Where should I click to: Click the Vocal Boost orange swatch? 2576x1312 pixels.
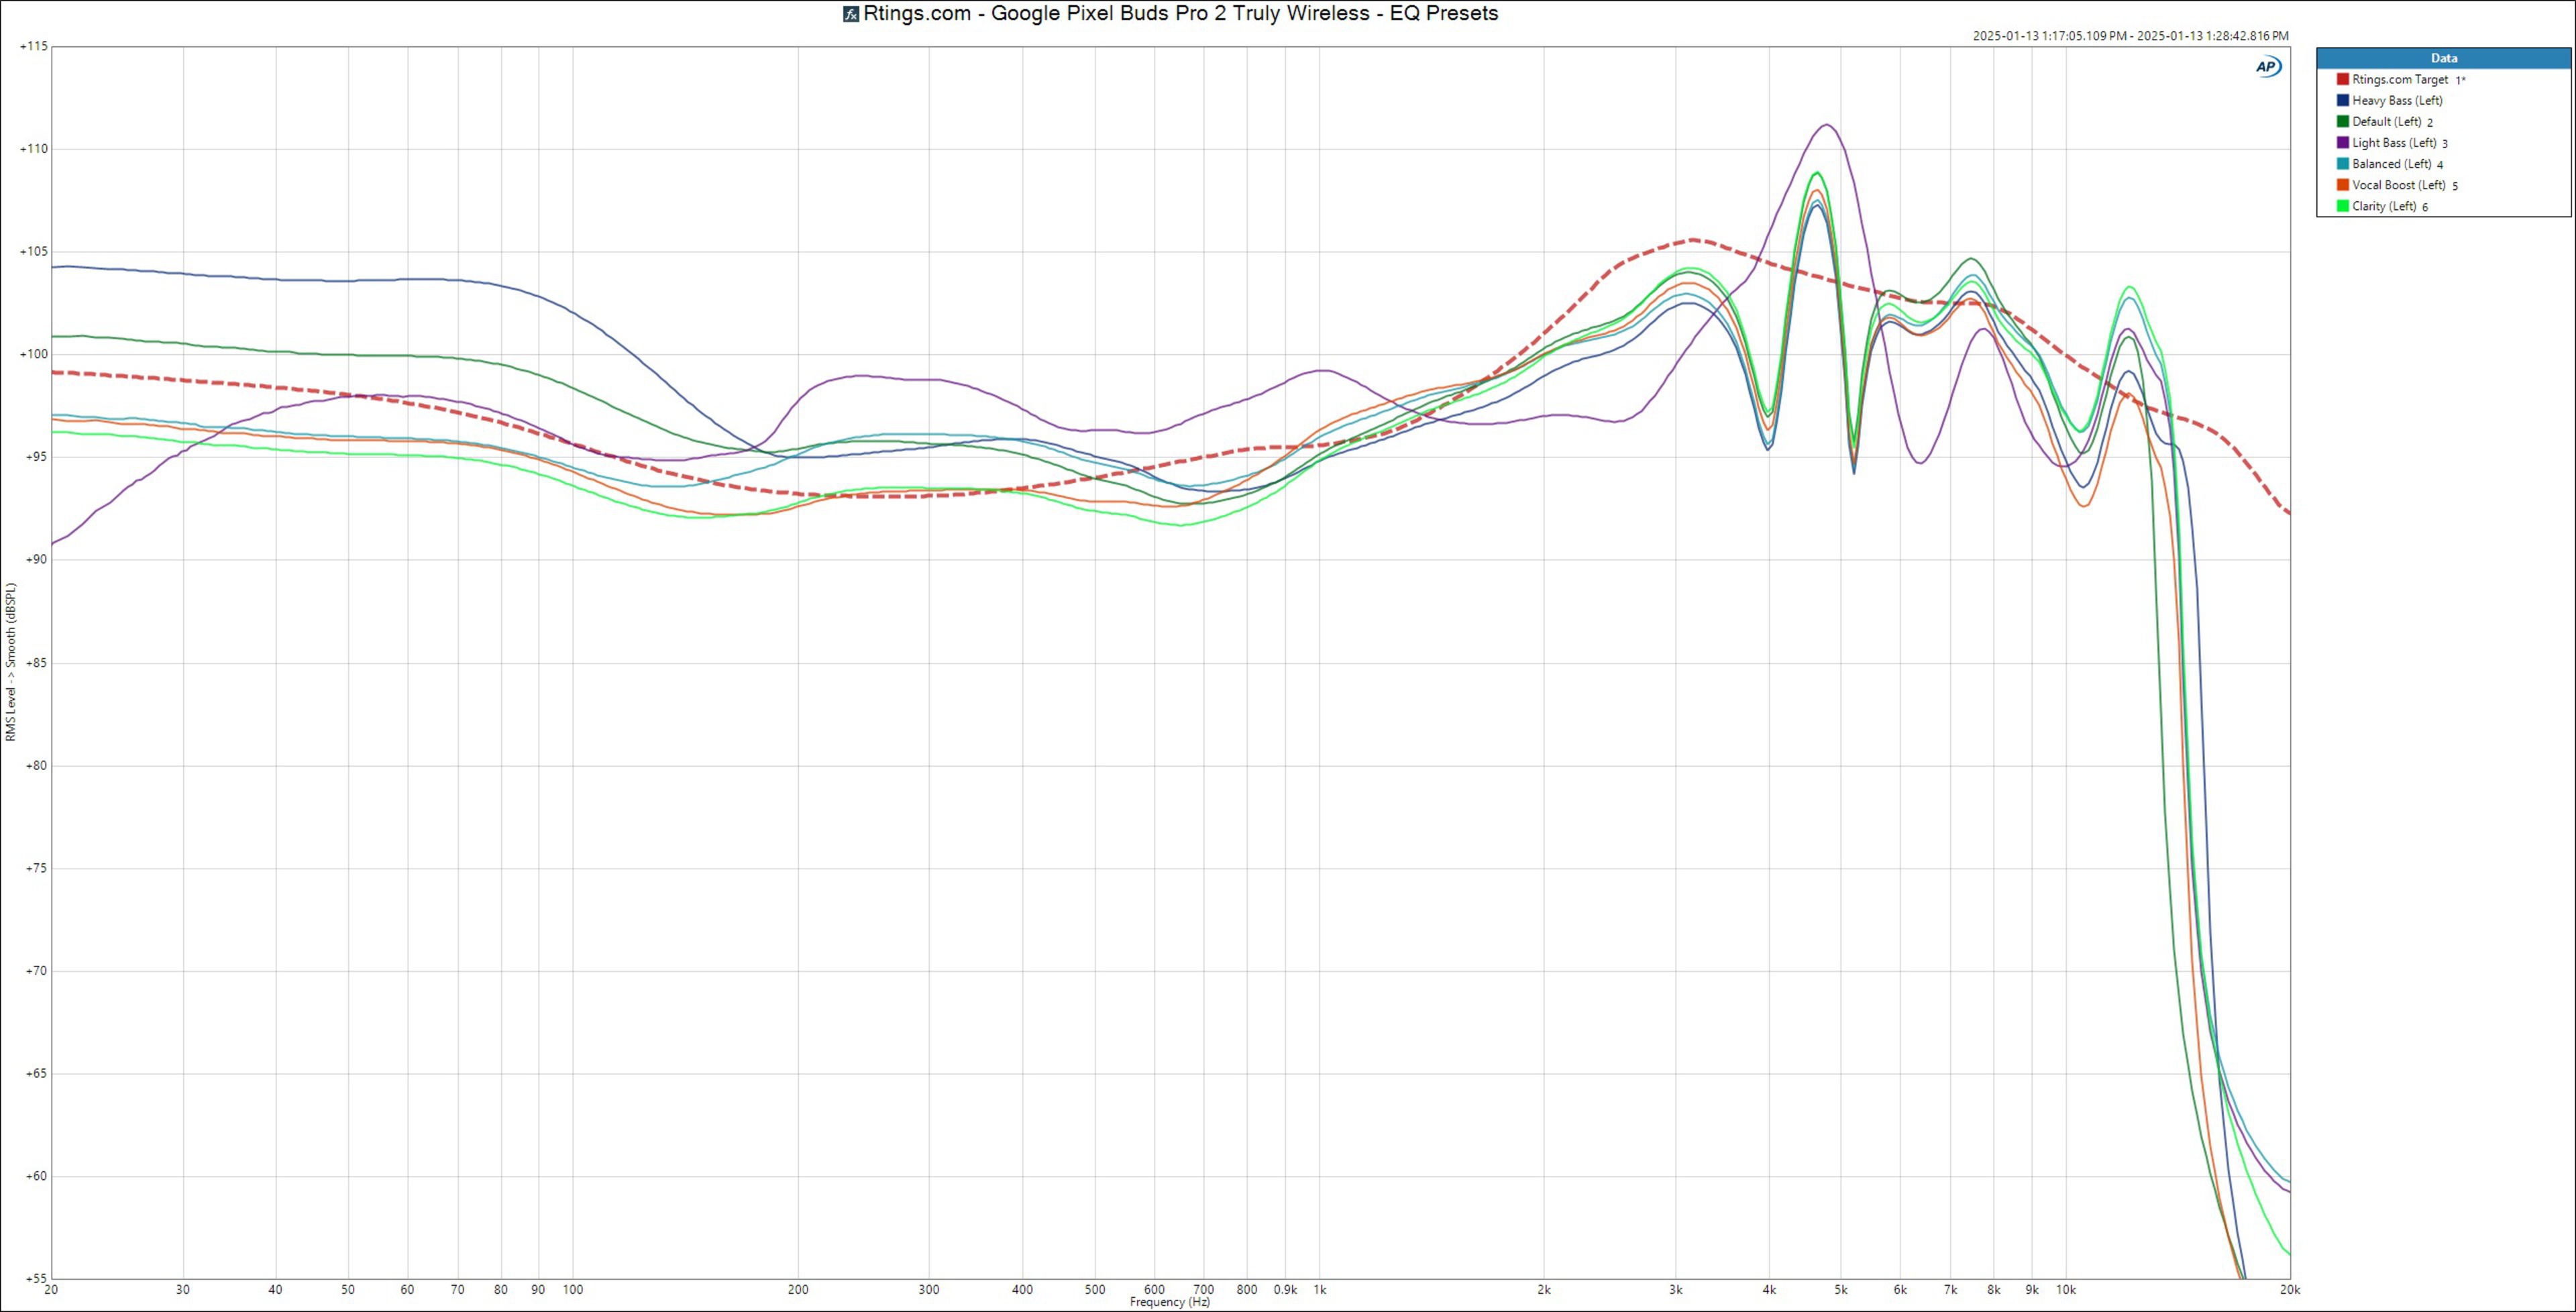pos(2342,185)
